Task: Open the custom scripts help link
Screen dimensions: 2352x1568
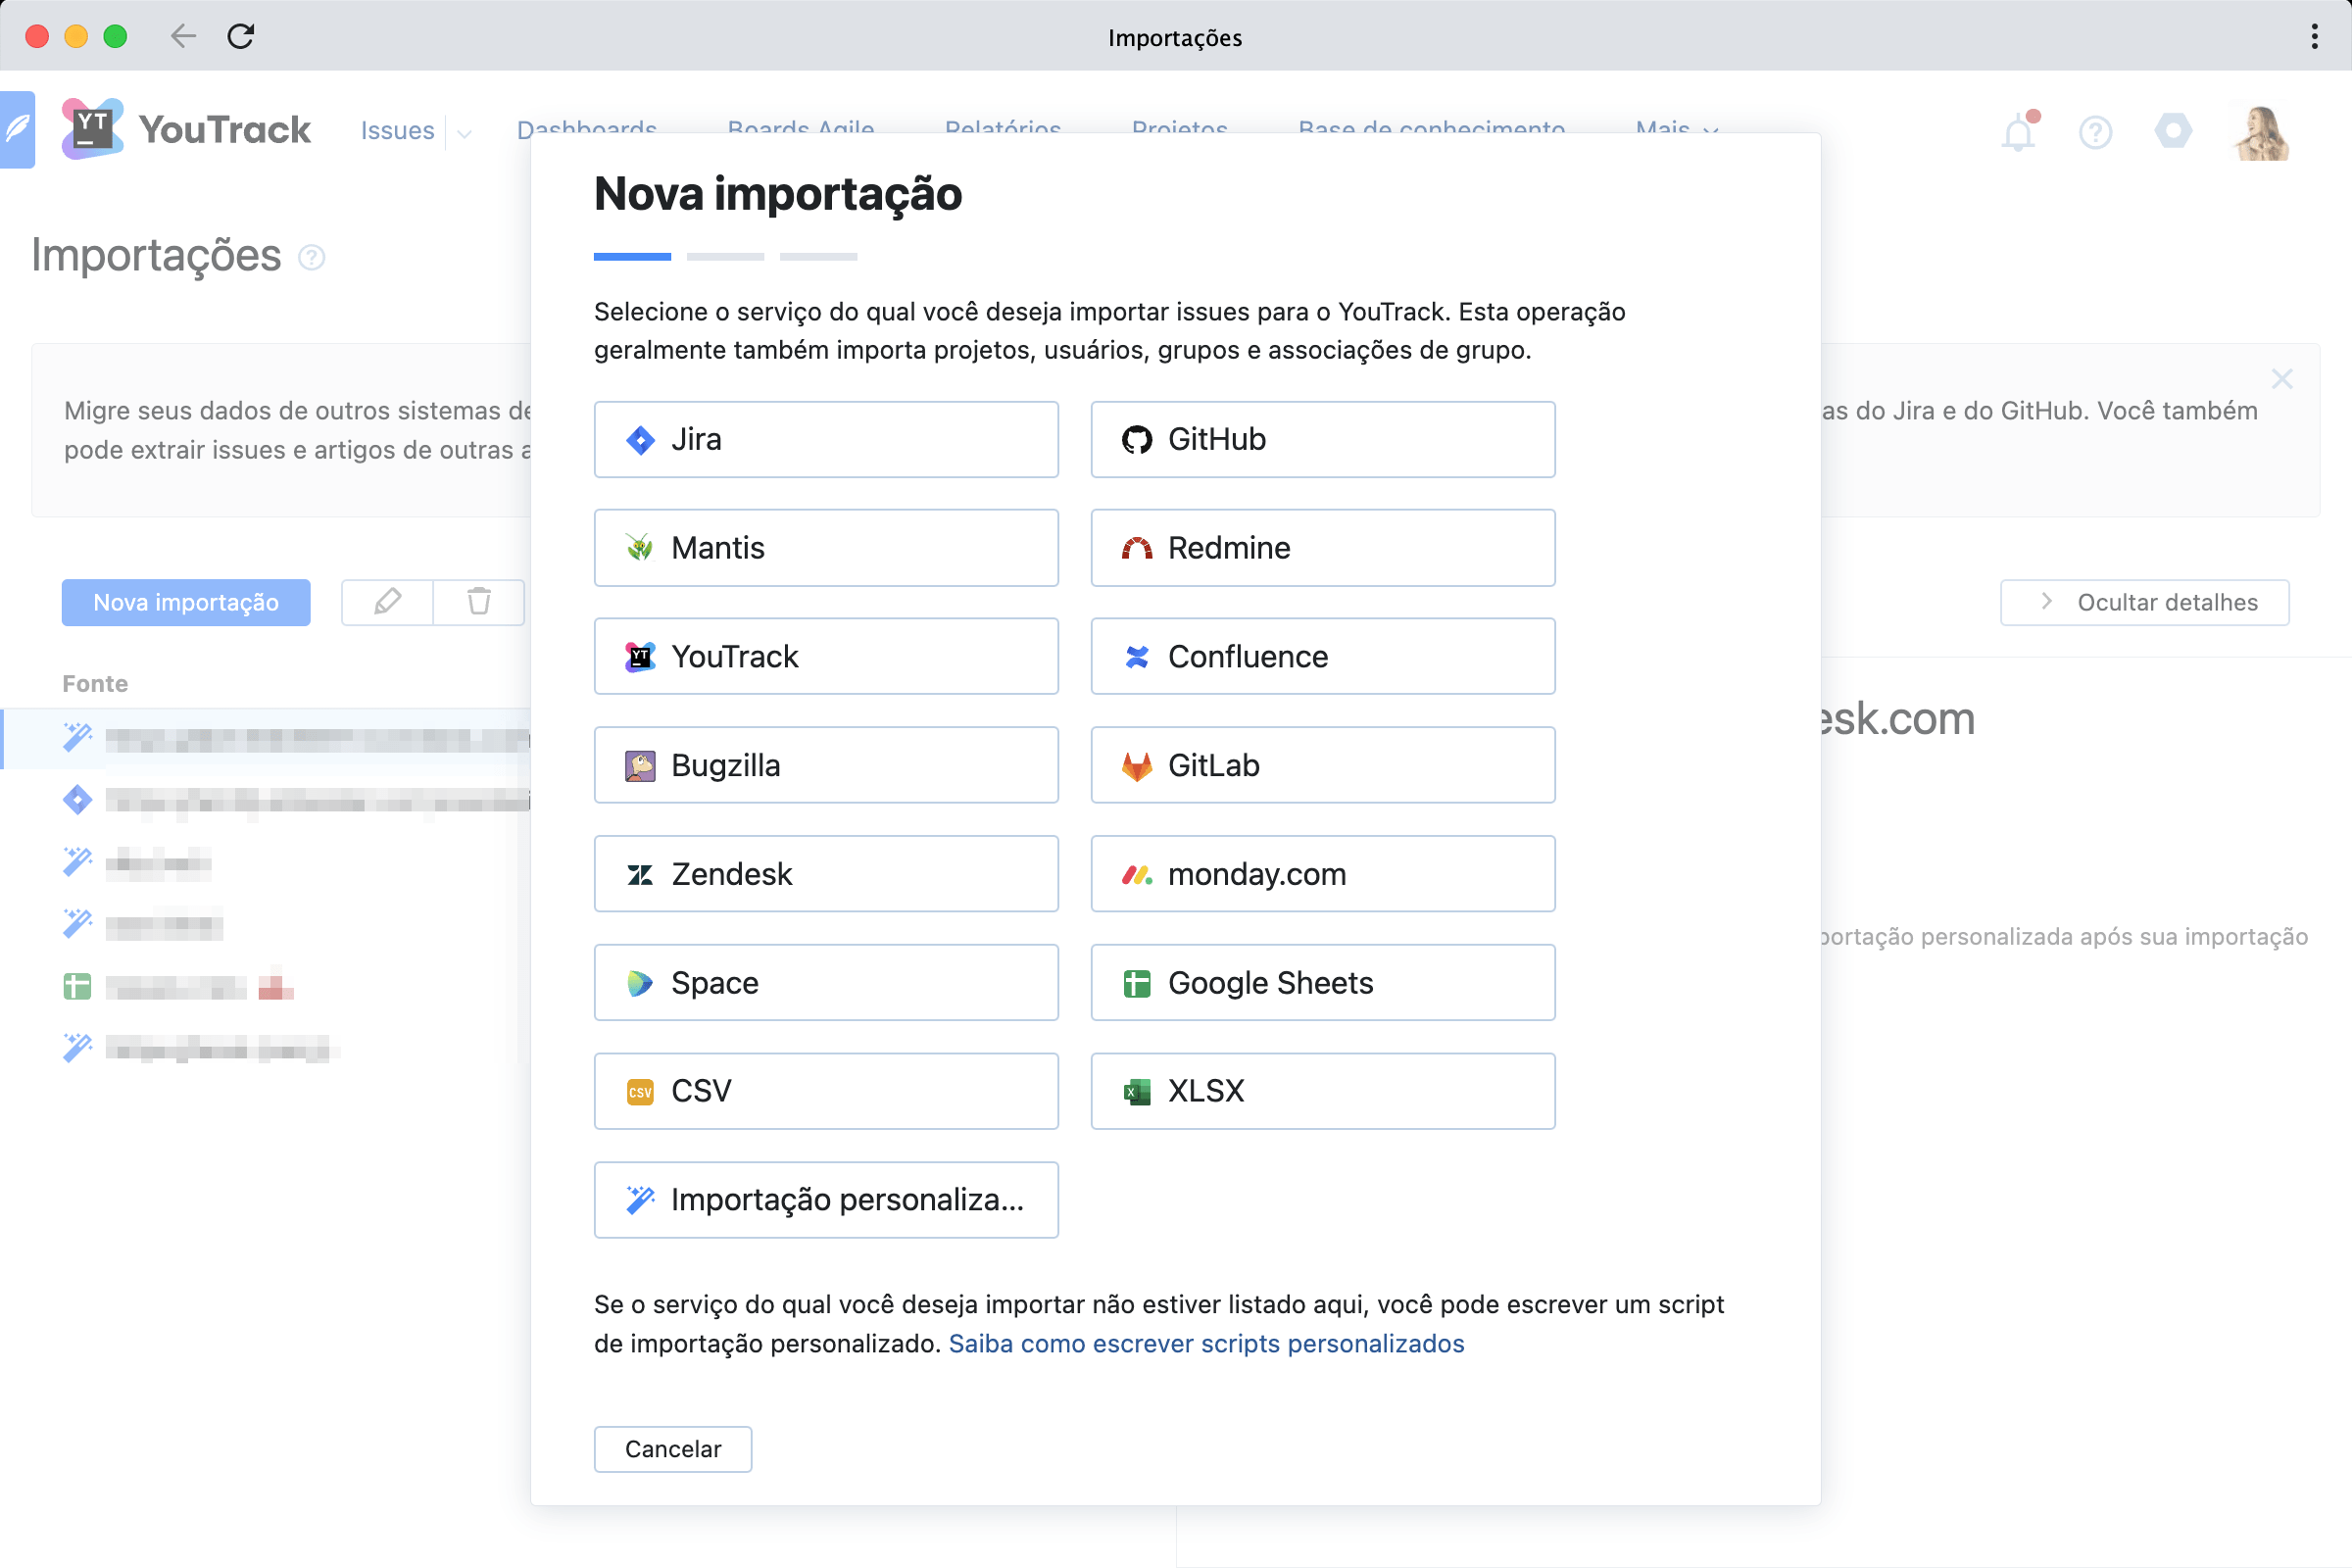Action: click(1206, 1344)
